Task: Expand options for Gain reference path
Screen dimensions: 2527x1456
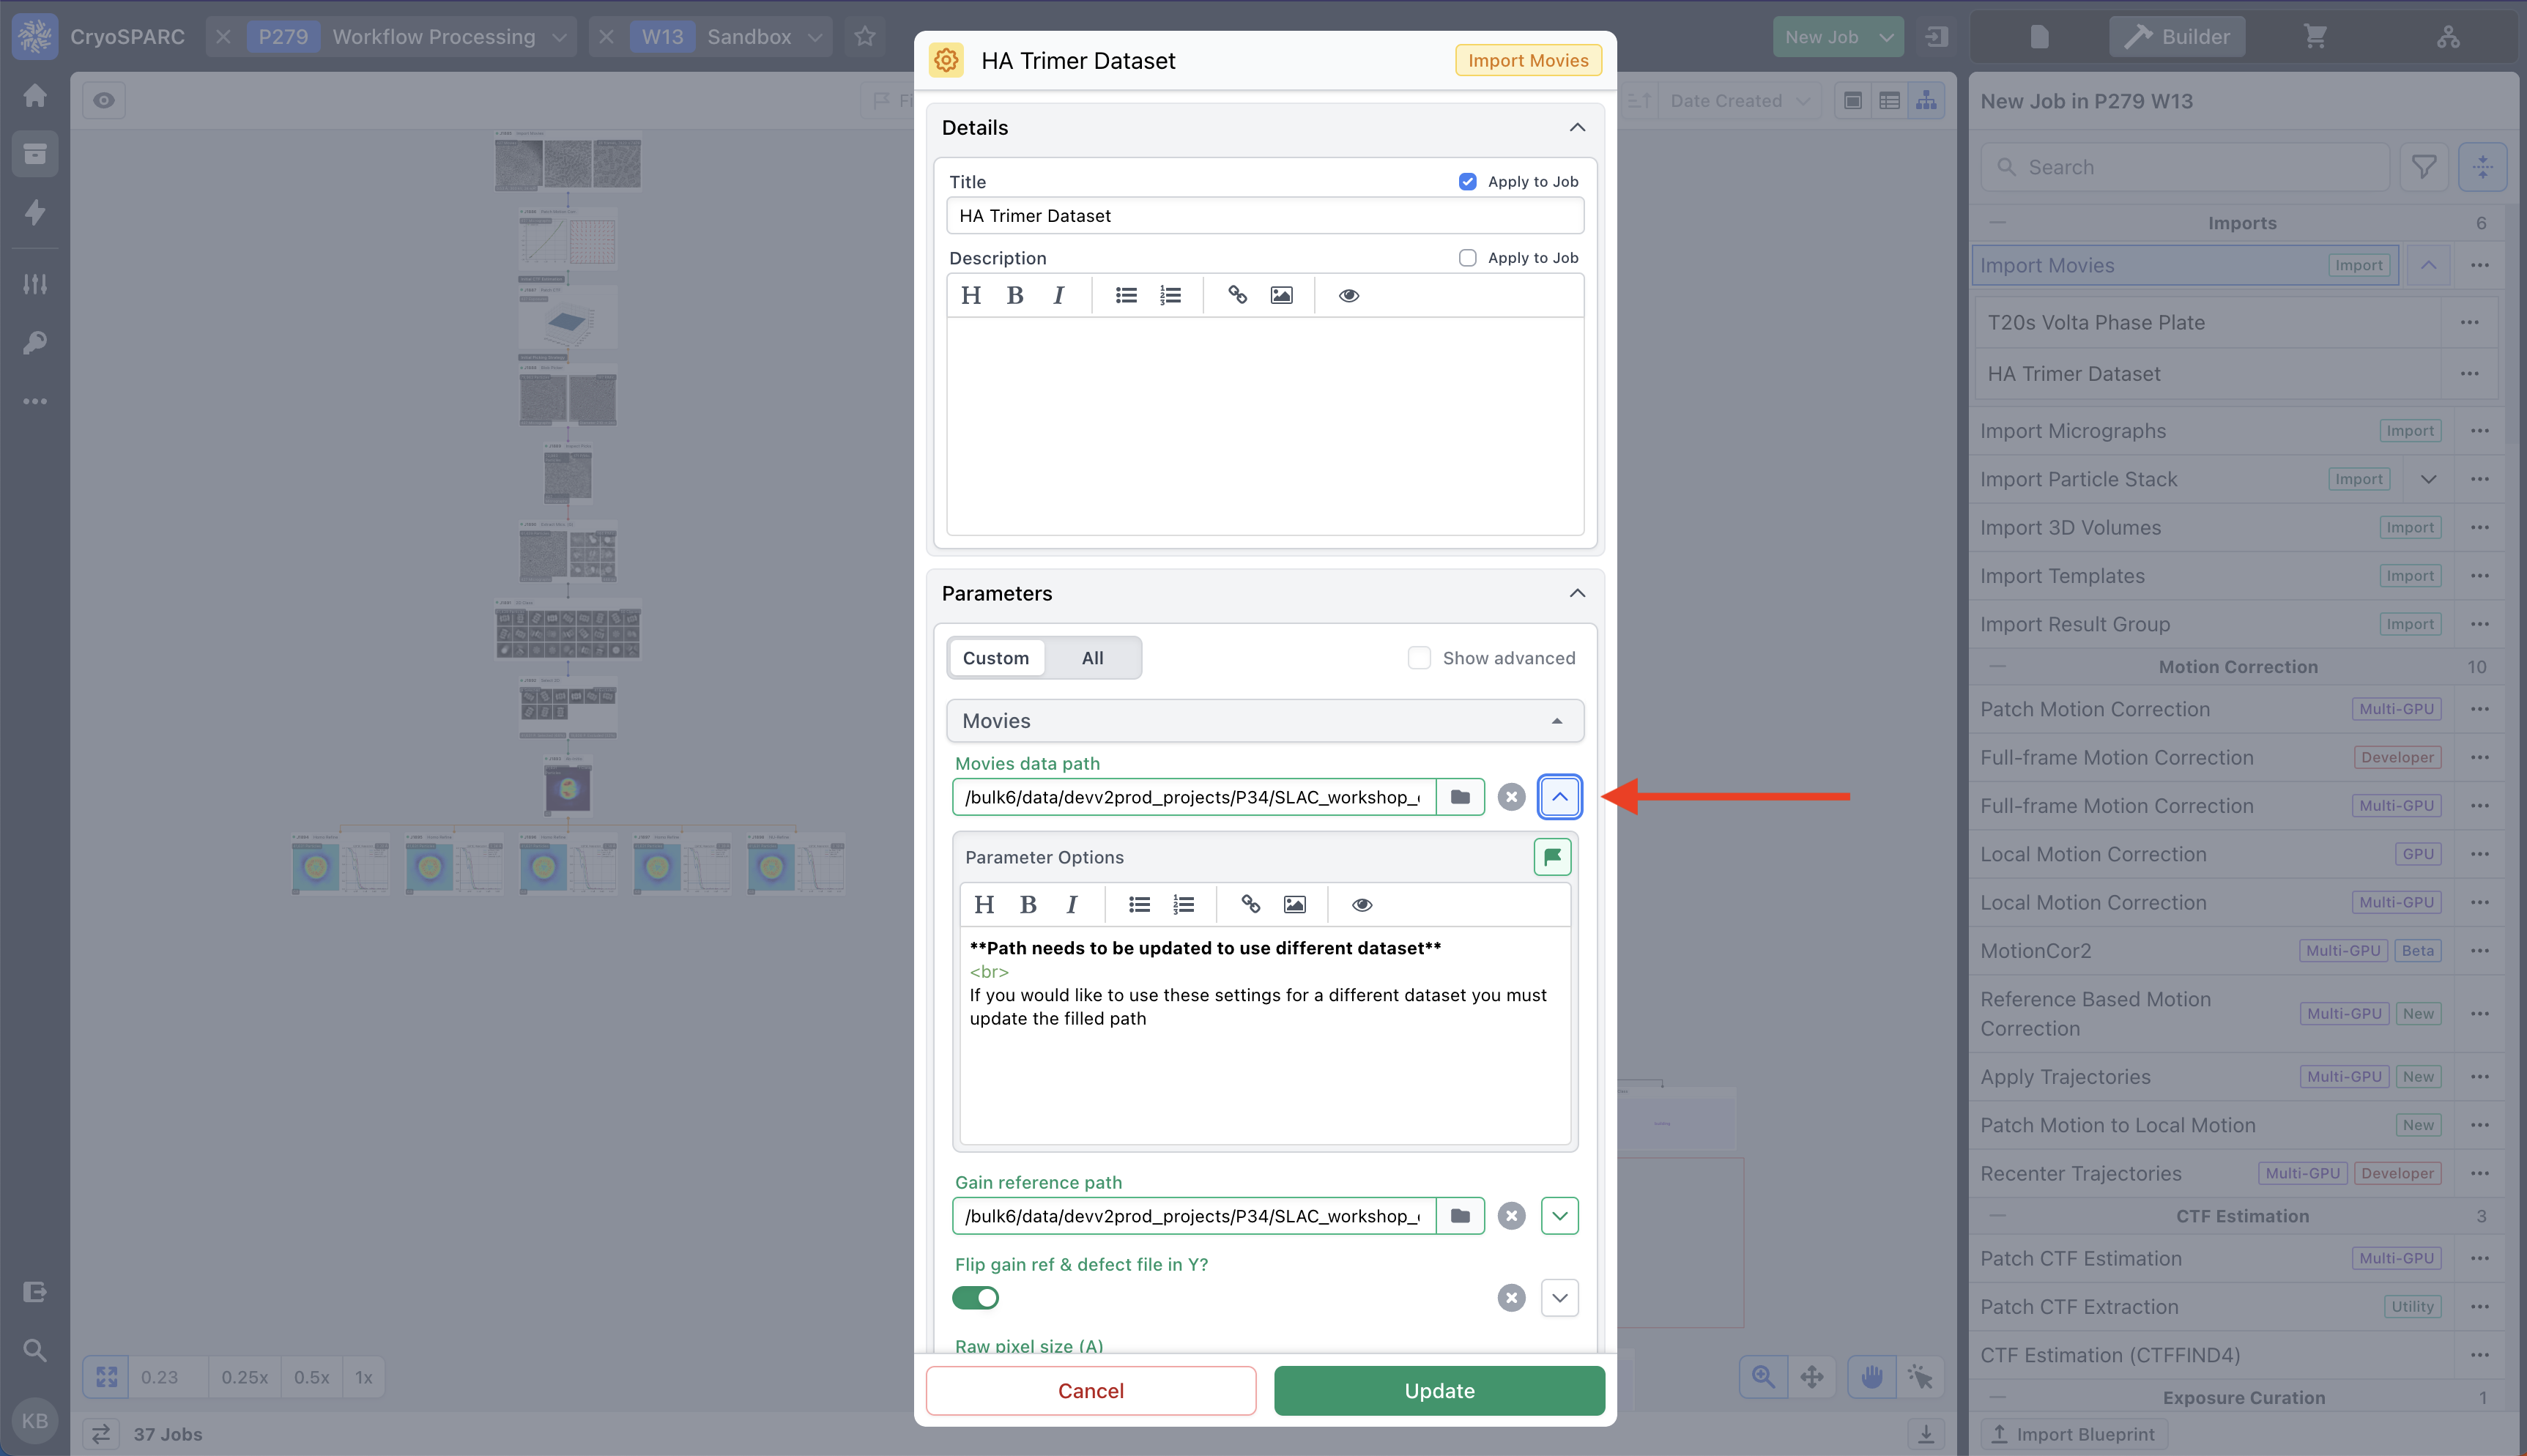Action: pos(1559,1216)
